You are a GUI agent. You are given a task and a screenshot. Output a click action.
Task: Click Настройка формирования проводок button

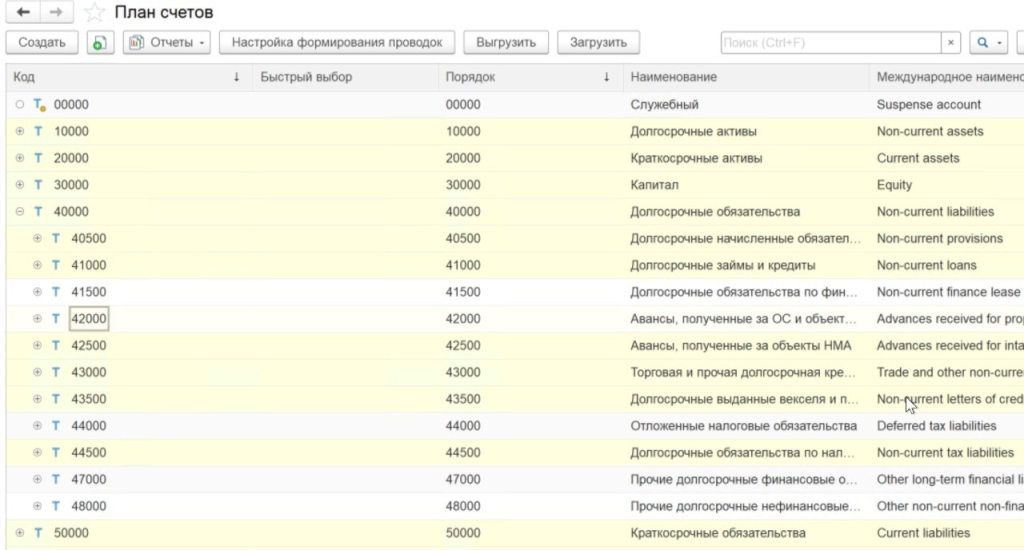click(x=337, y=43)
